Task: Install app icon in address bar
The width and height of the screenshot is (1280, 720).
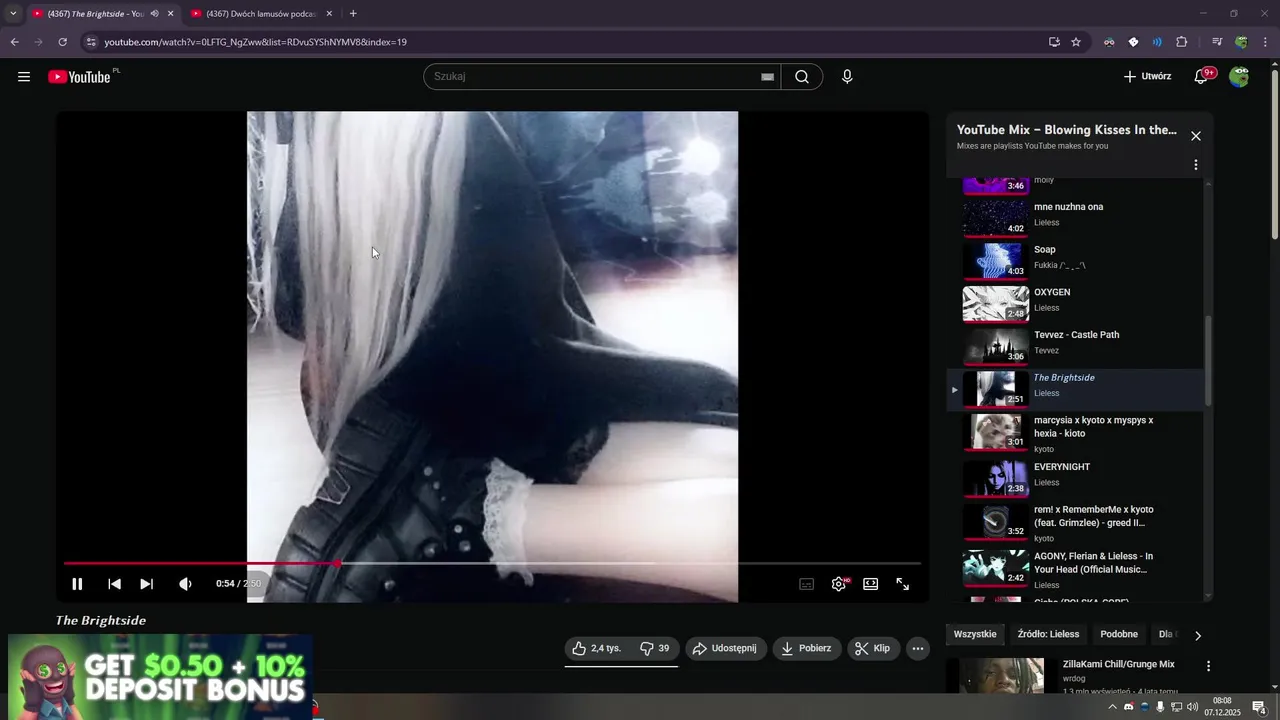Action: tap(1054, 42)
